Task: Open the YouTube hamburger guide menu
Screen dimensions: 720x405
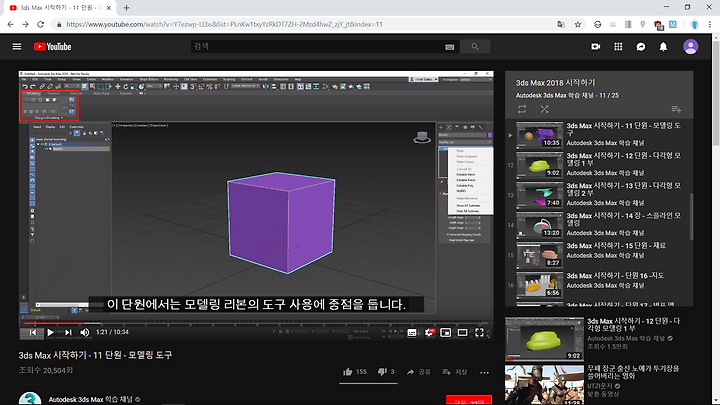Action: click(17, 46)
